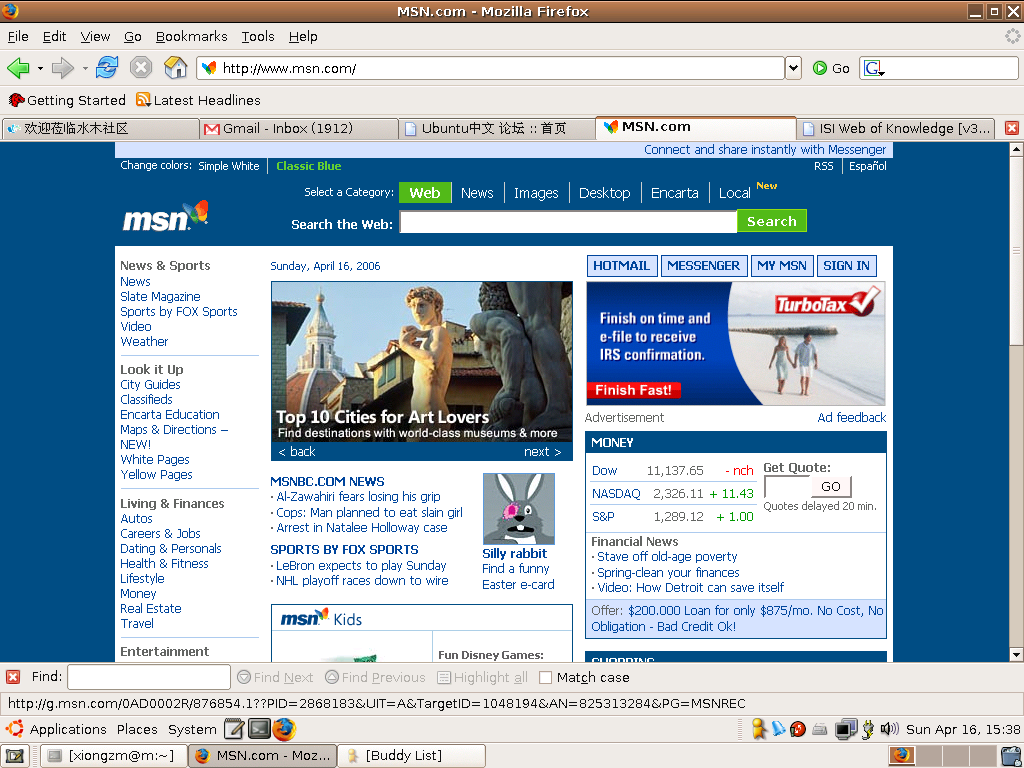Open the volume control in the system tray
Viewport: 1024px width, 768px height.
point(889,729)
